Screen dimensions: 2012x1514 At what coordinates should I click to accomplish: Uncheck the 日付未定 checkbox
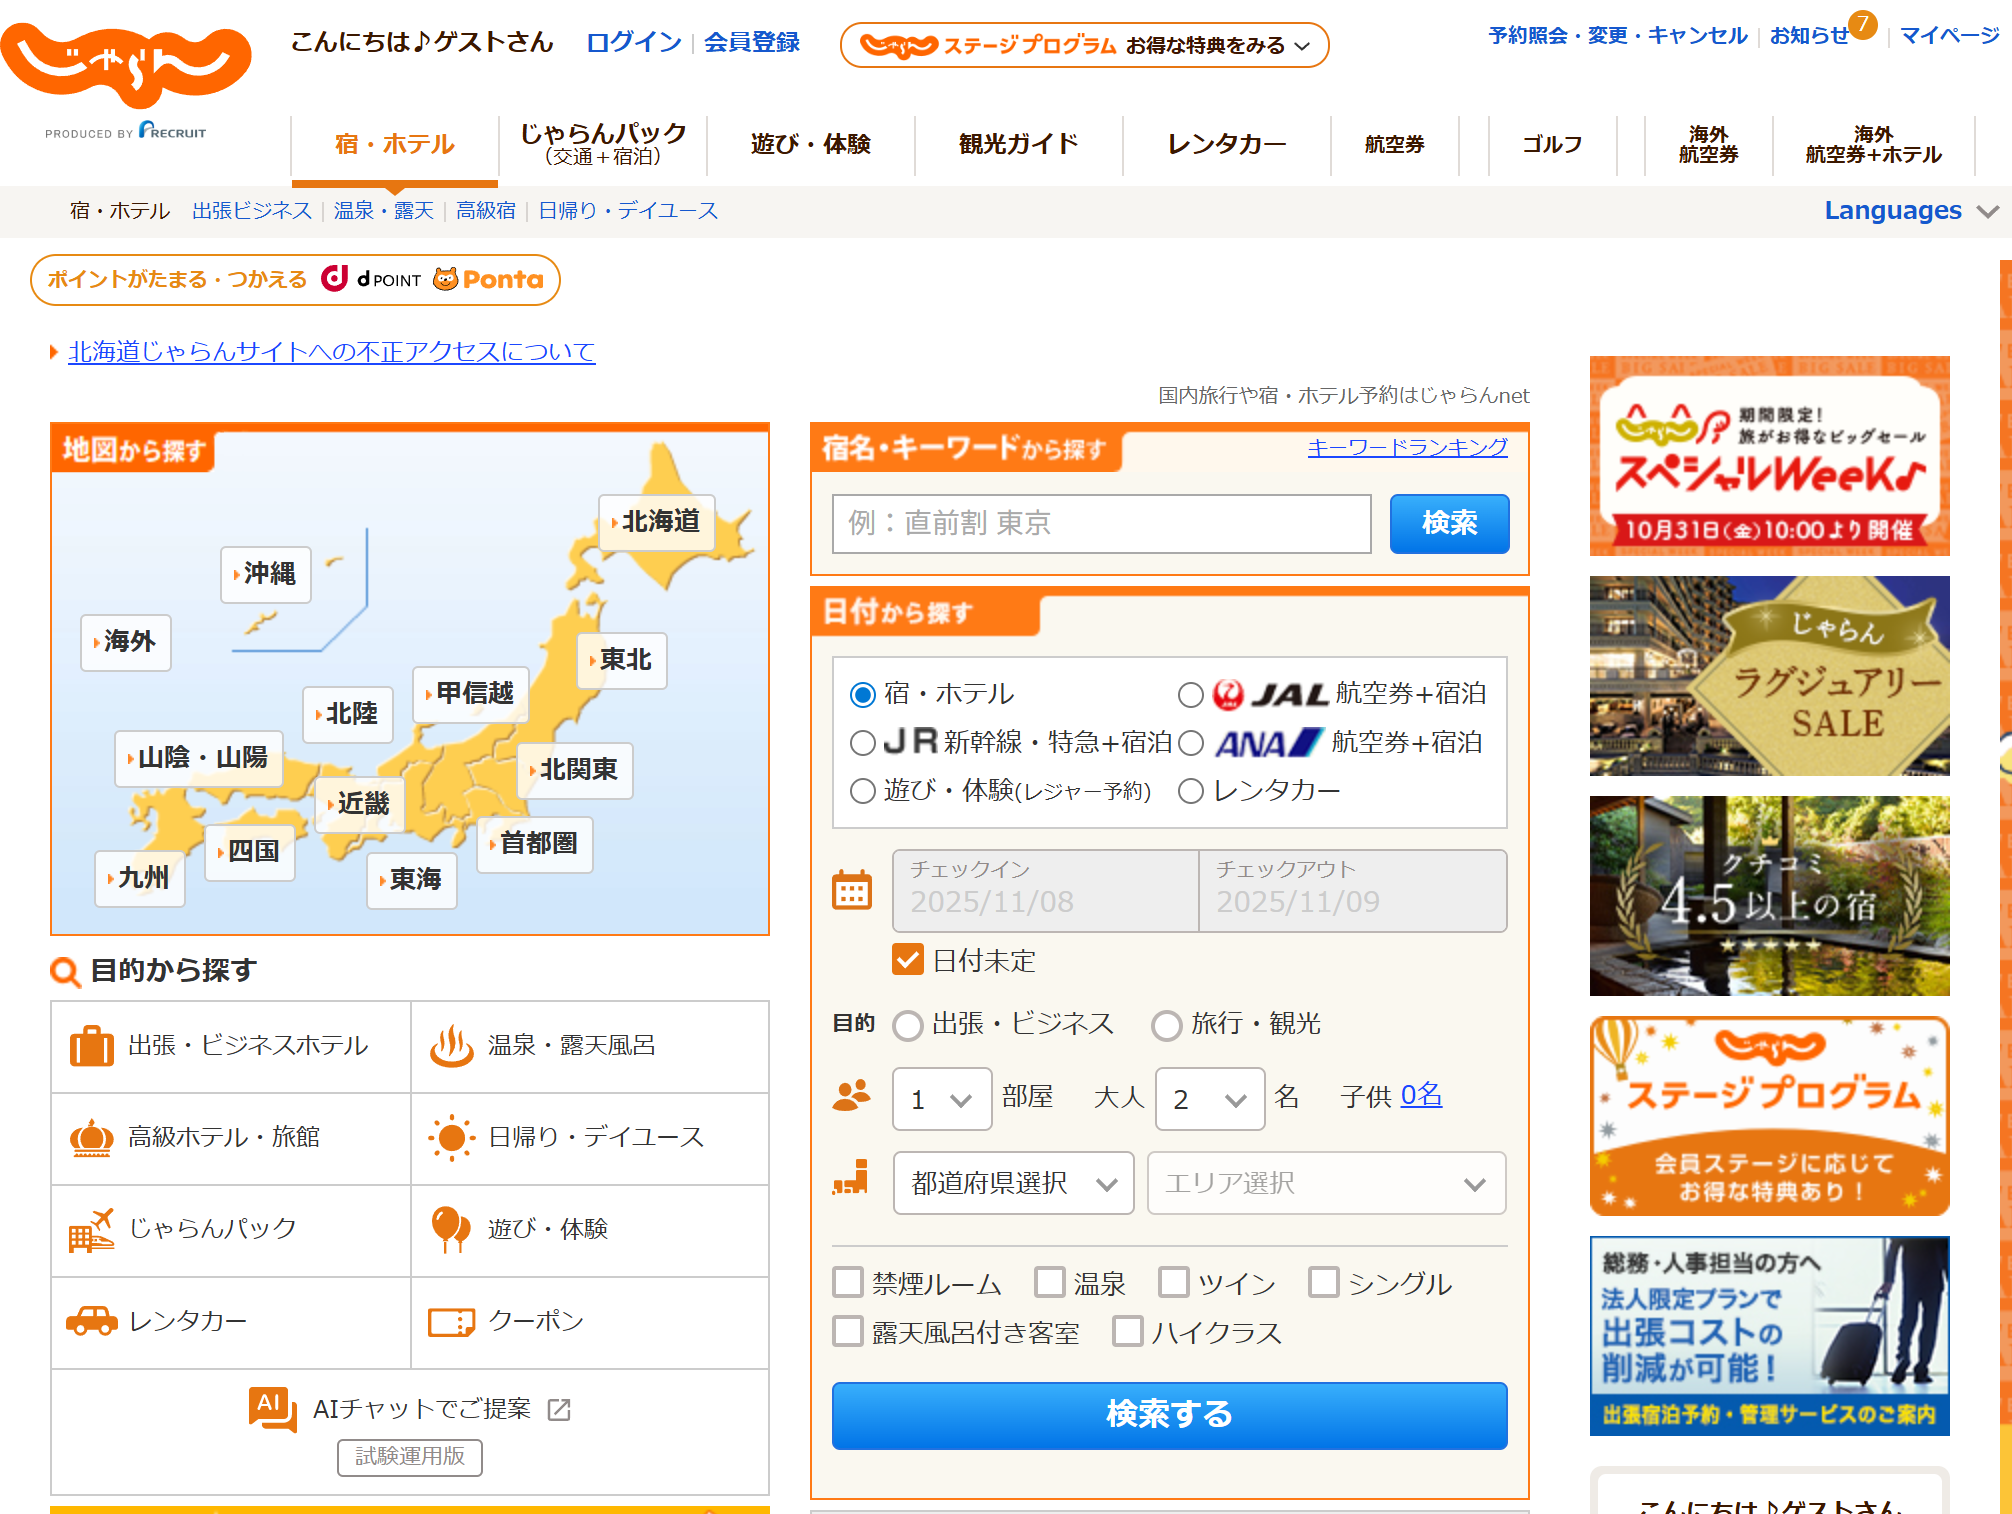pyautogui.click(x=908, y=960)
